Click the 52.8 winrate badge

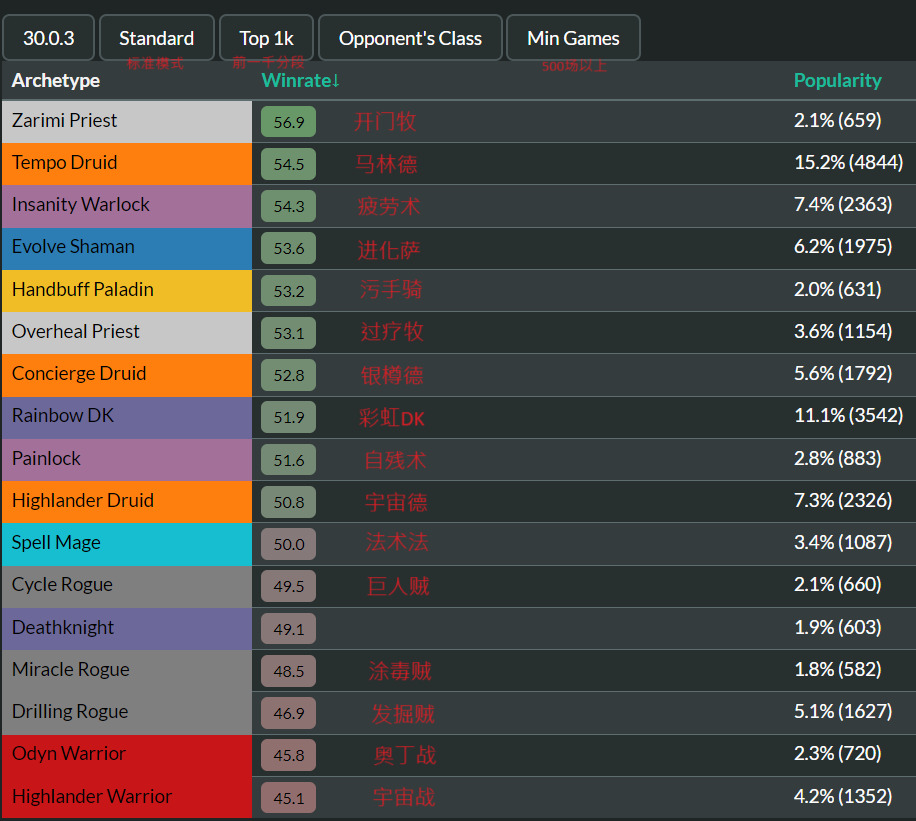(289, 375)
